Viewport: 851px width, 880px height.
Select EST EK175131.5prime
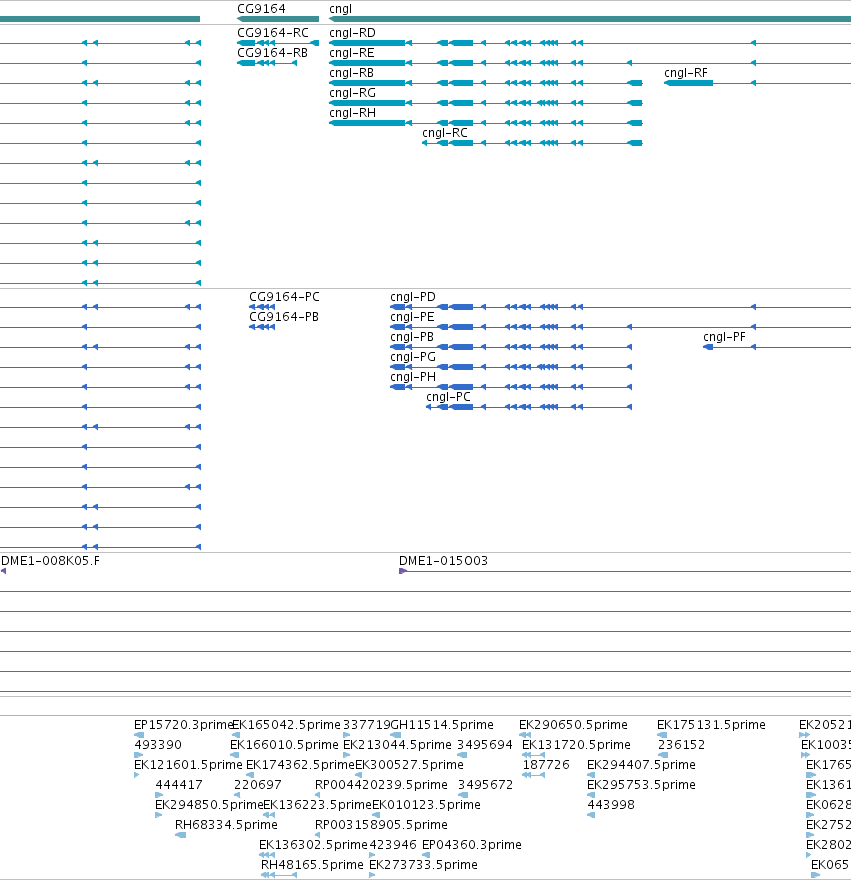click(x=711, y=725)
